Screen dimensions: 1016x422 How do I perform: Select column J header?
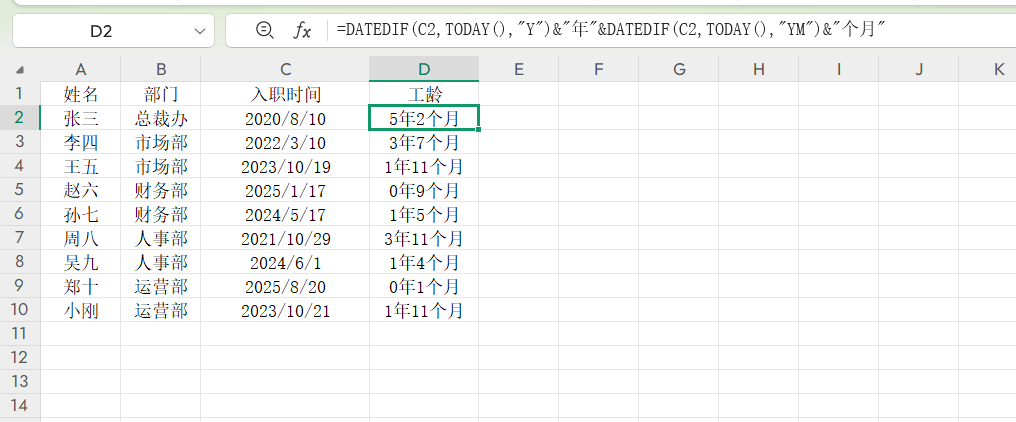919,69
